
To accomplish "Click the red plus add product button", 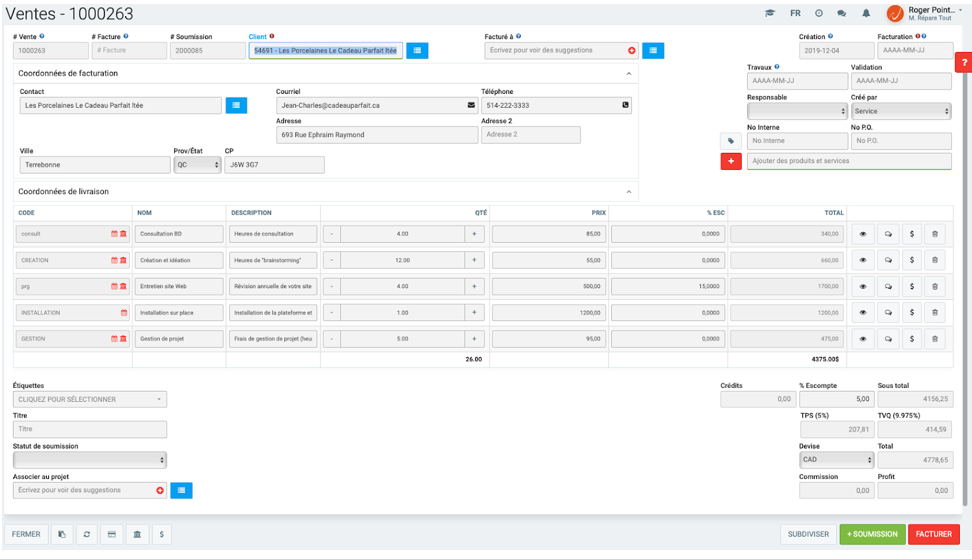I will [x=731, y=161].
